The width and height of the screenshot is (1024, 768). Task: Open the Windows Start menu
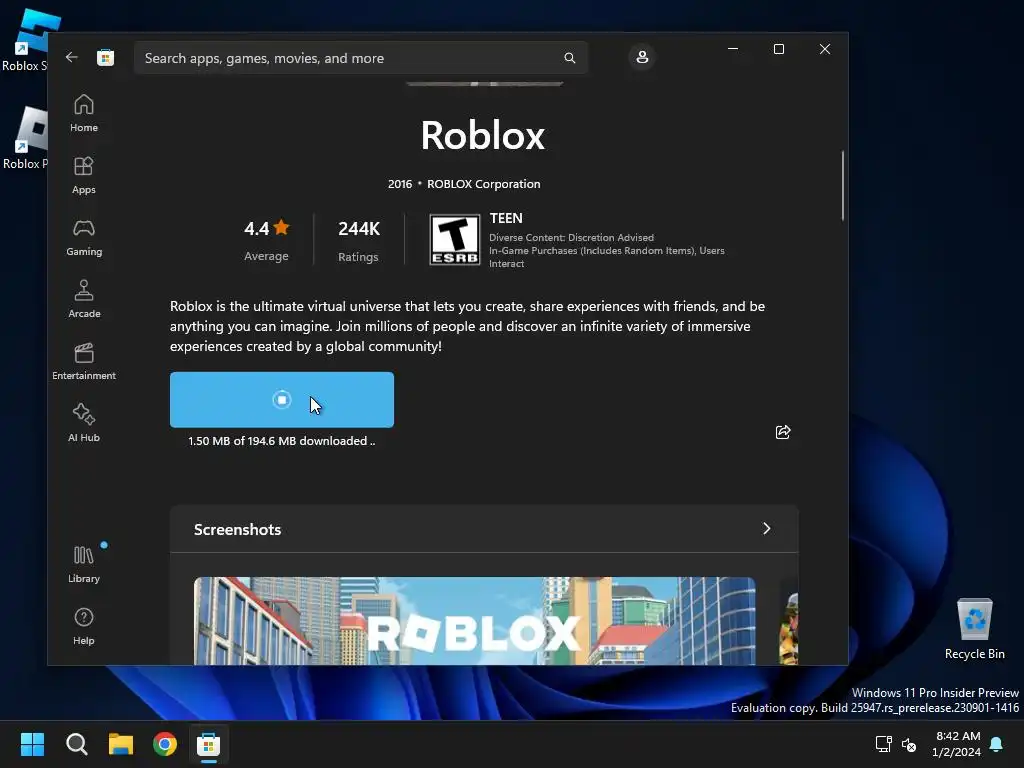[32, 744]
